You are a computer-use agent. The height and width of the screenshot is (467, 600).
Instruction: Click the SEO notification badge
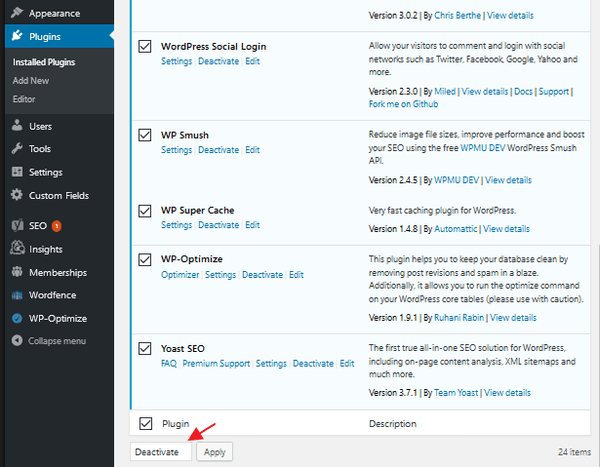pyautogui.click(x=57, y=226)
